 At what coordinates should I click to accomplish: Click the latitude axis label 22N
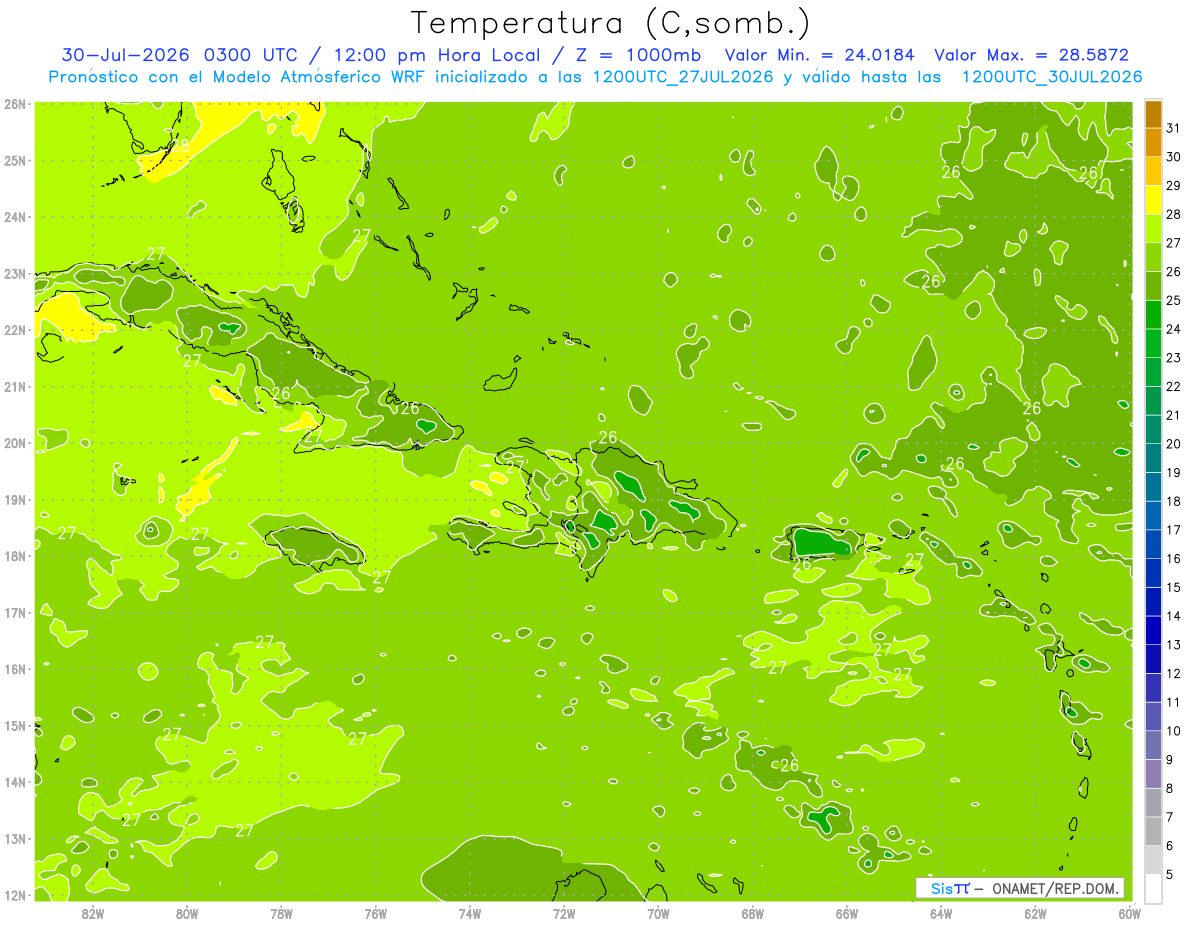click(15, 330)
